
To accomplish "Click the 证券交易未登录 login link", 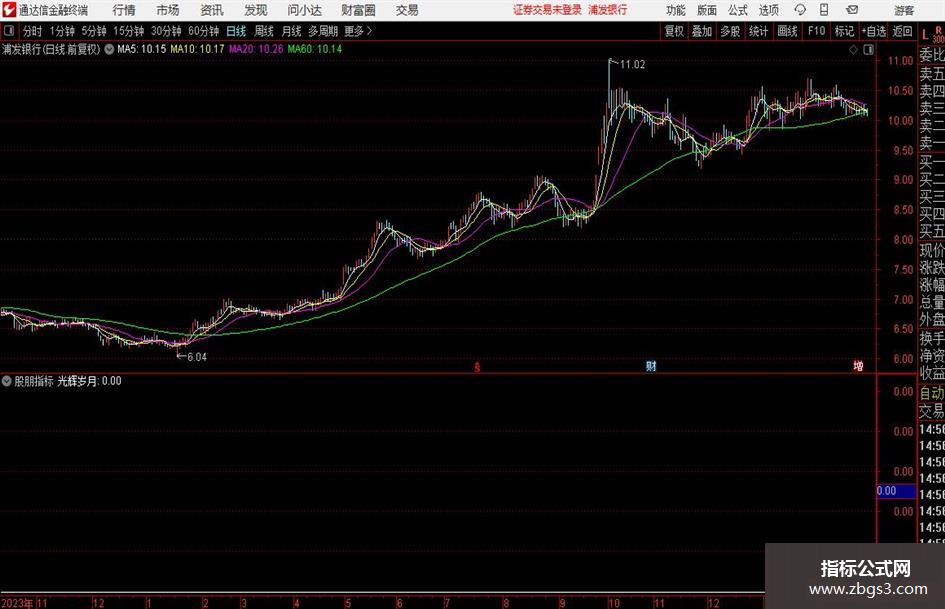I will click(x=547, y=10).
